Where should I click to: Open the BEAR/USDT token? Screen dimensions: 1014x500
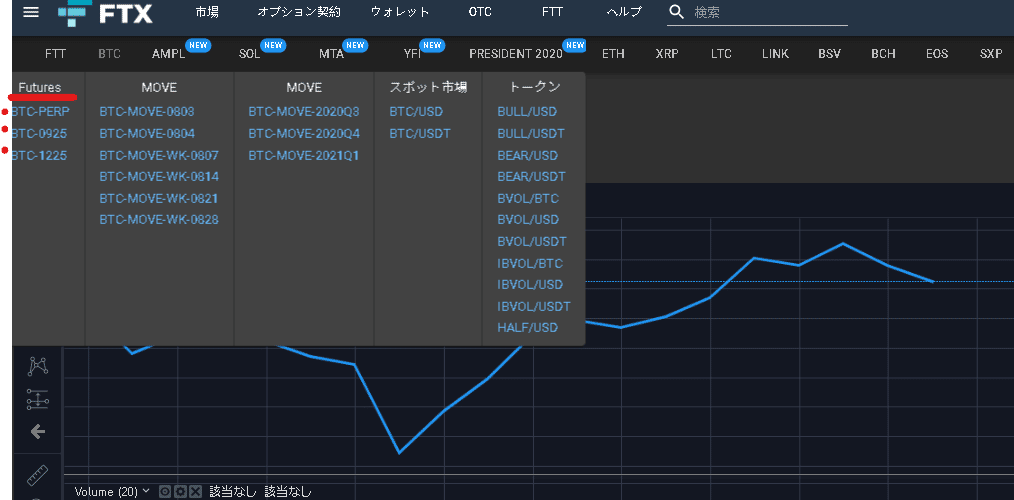pos(532,177)
